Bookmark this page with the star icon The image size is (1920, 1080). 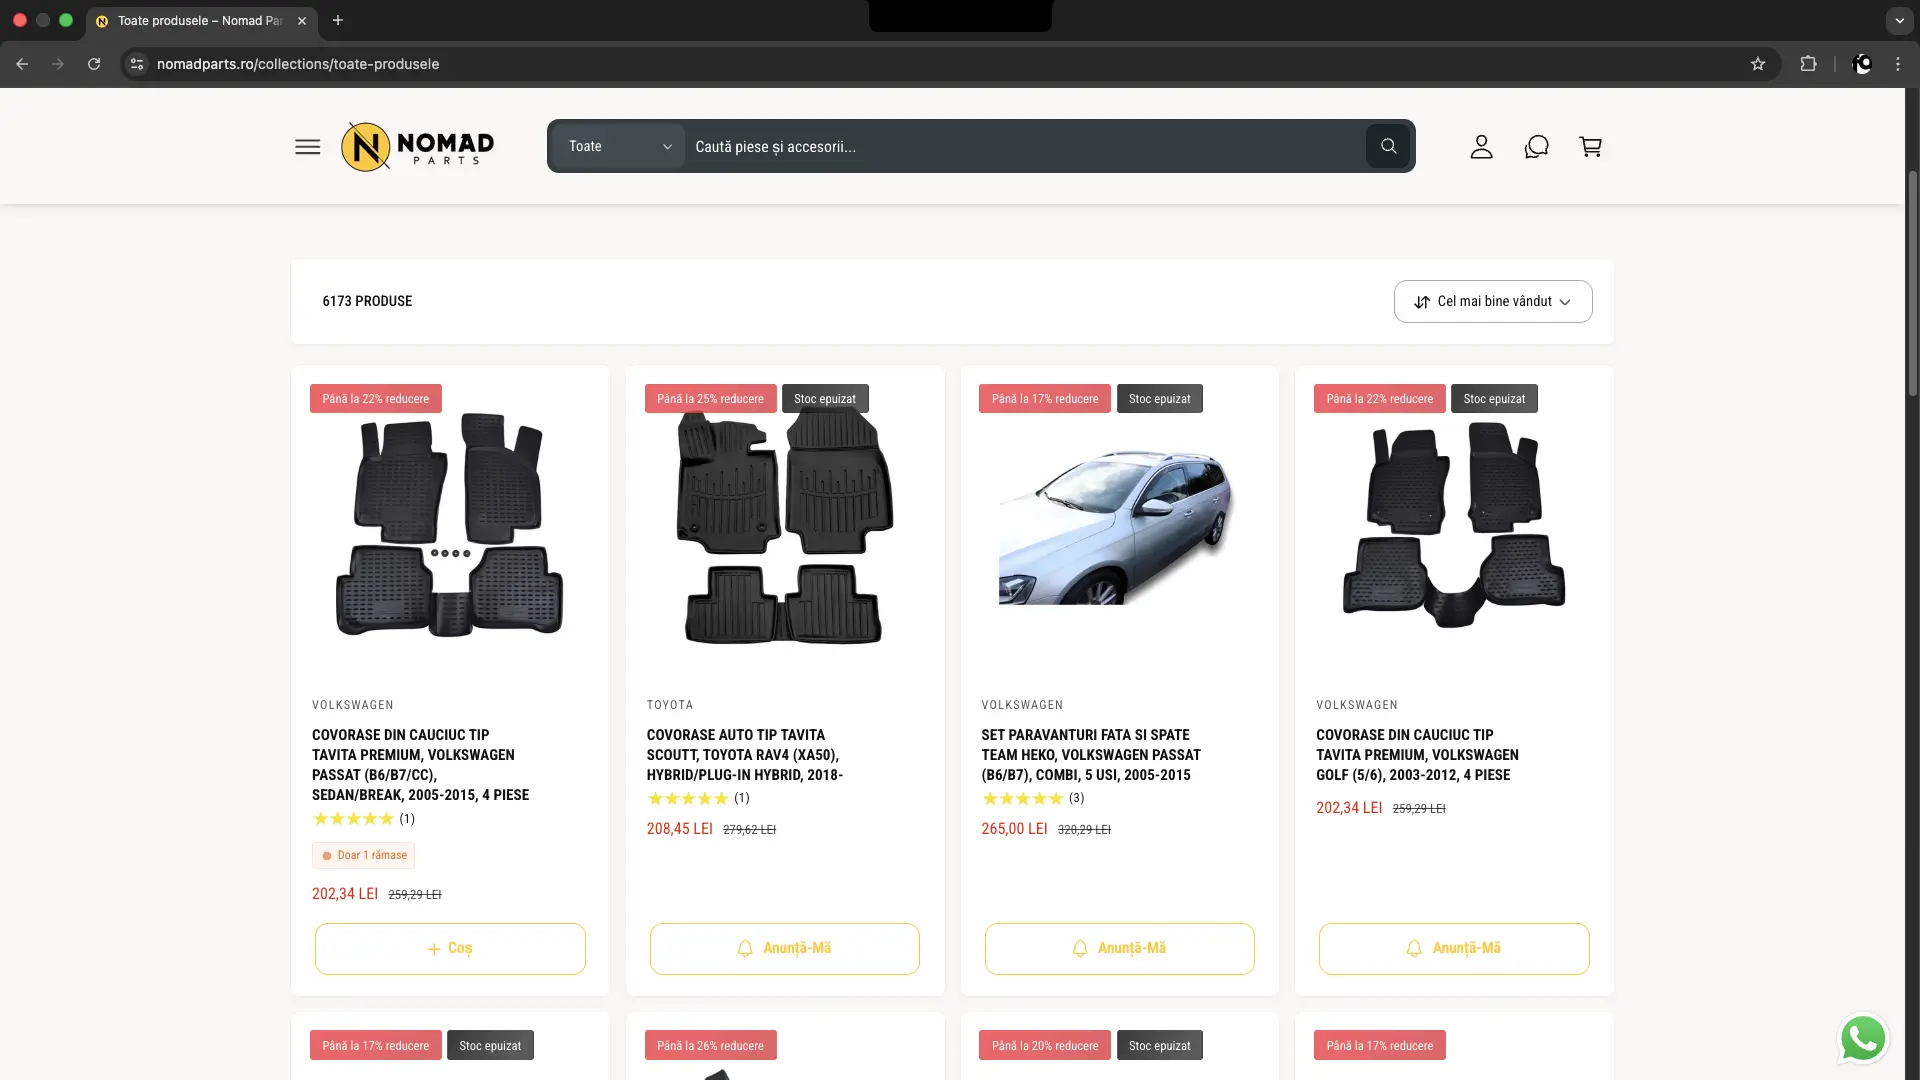[x=1758, y=64]
